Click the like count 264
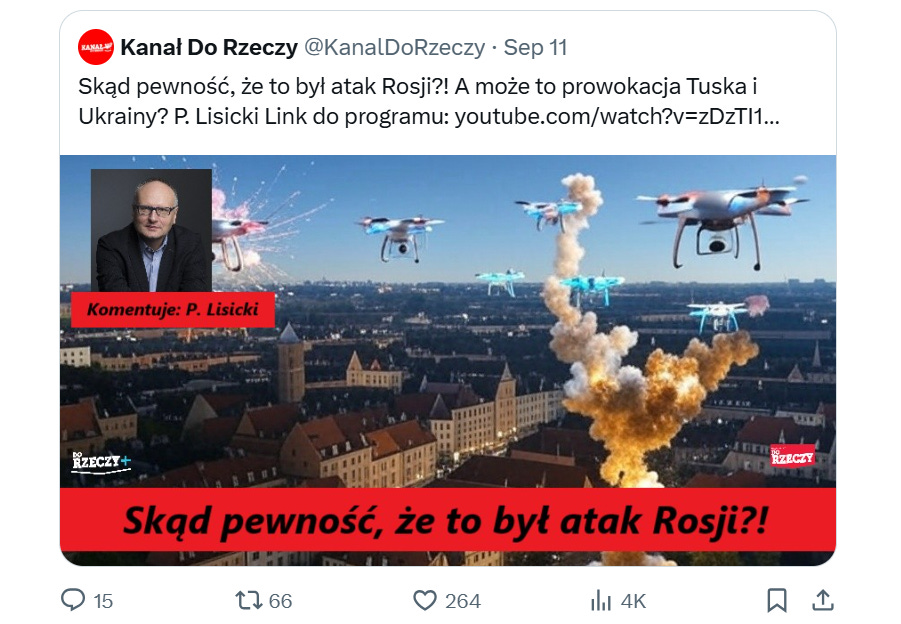 (463, 601)
